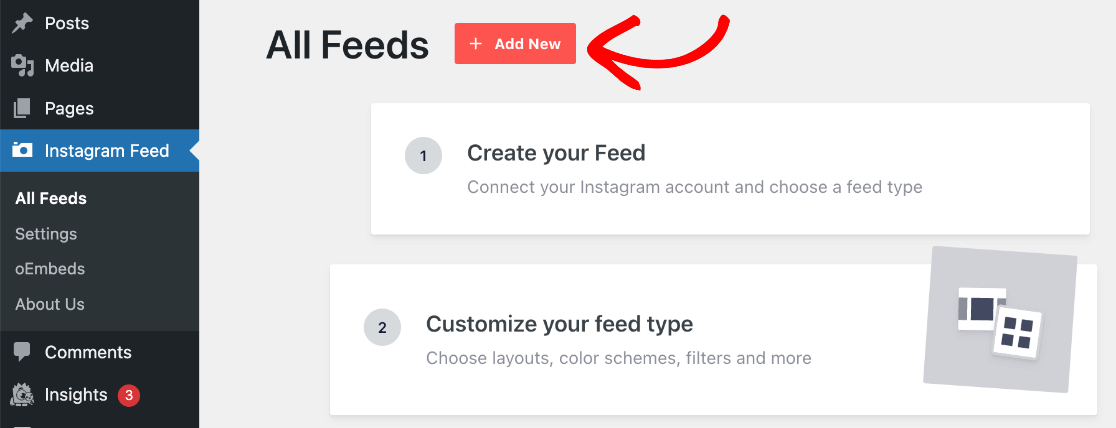Select Instagram Feed menu label
This screenshot has height=428, width=1116.
pos(107,151)
